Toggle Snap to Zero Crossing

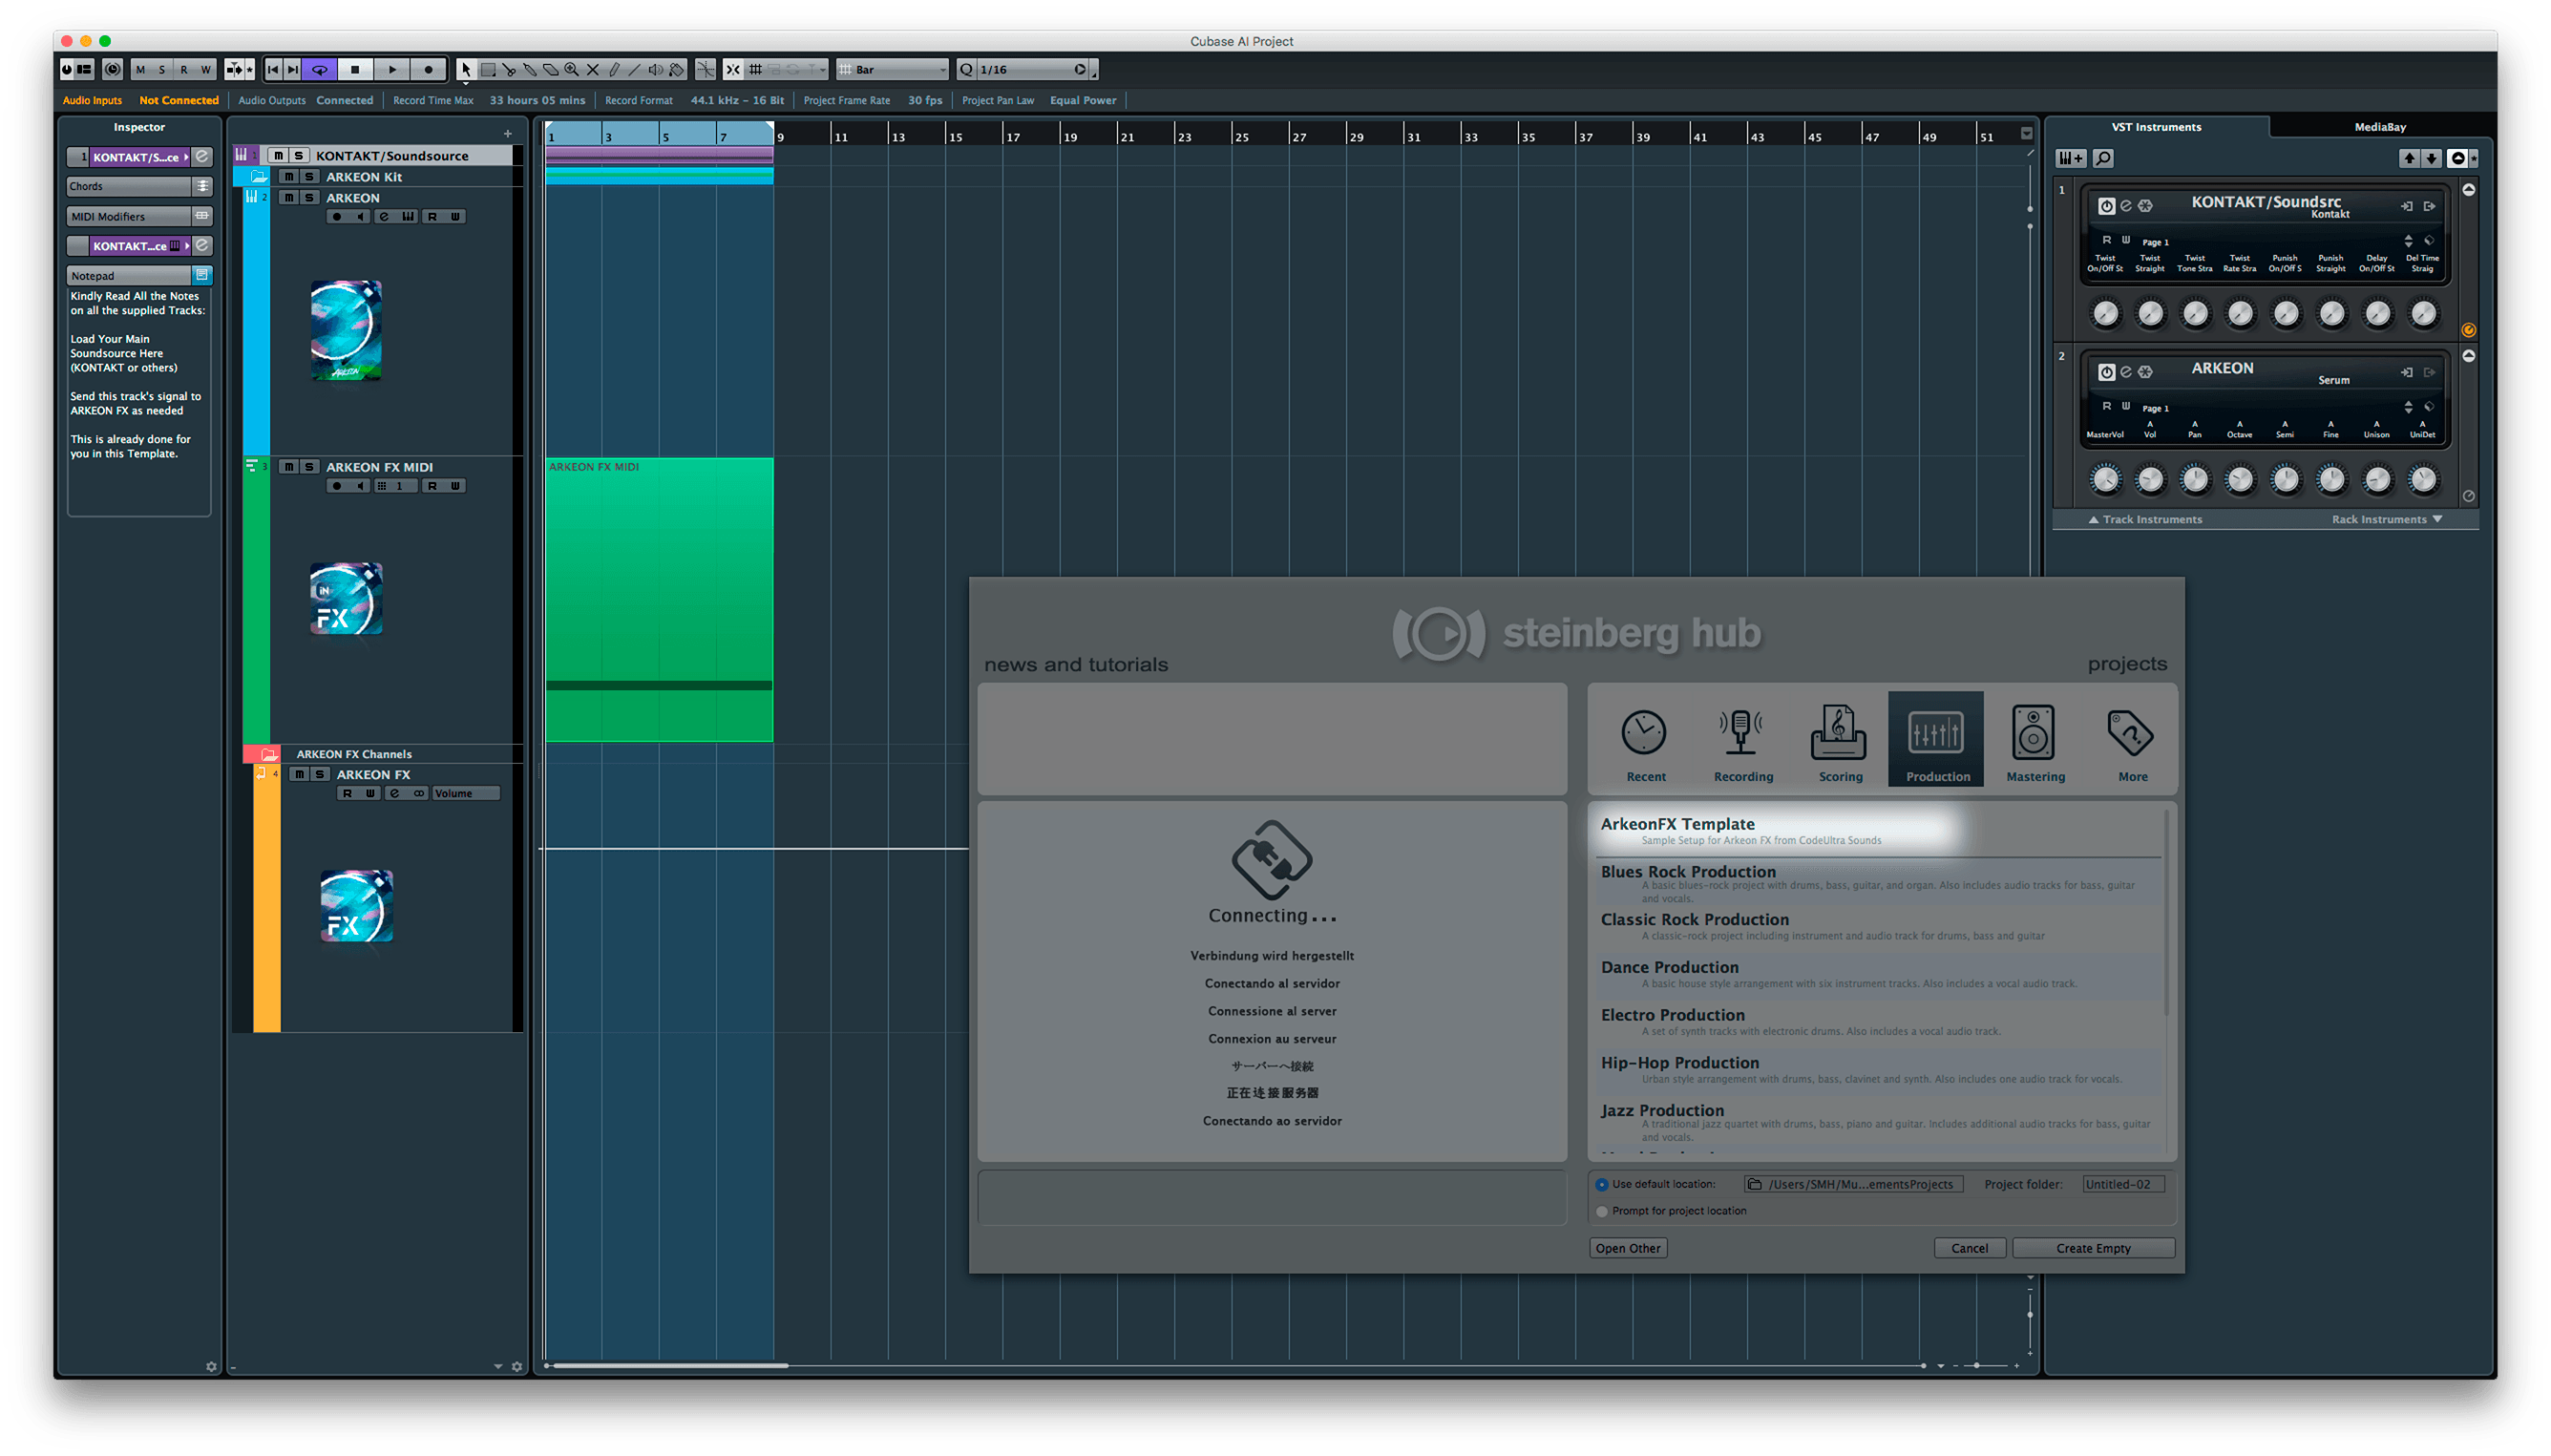coord(705,69)
